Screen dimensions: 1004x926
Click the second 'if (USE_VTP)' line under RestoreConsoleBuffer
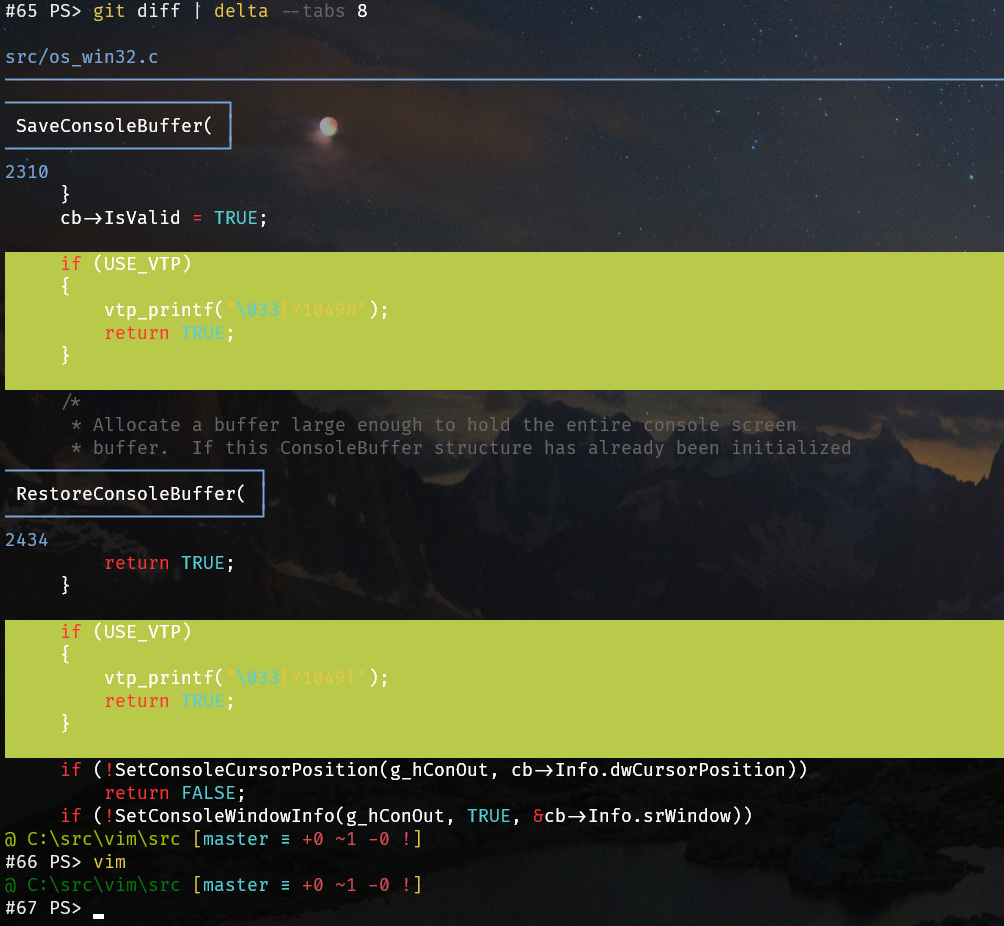(126, 631)
